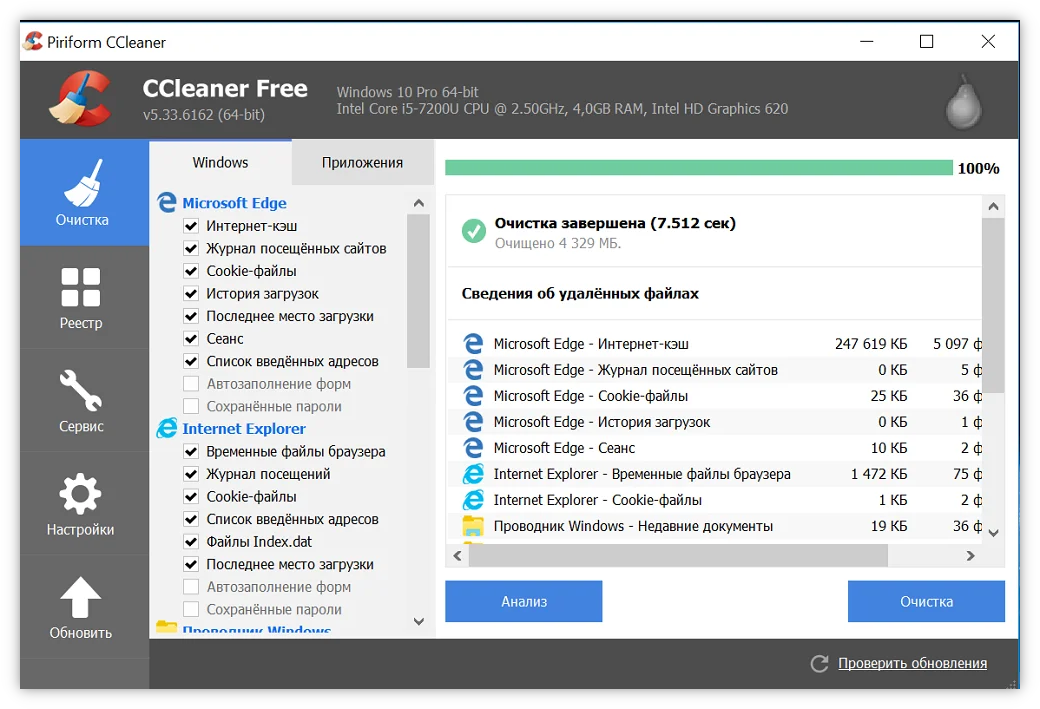Open the Реестр registry section
Image resolution: width=1040 pixels, height=709 pixels.
tap(82, 297)
